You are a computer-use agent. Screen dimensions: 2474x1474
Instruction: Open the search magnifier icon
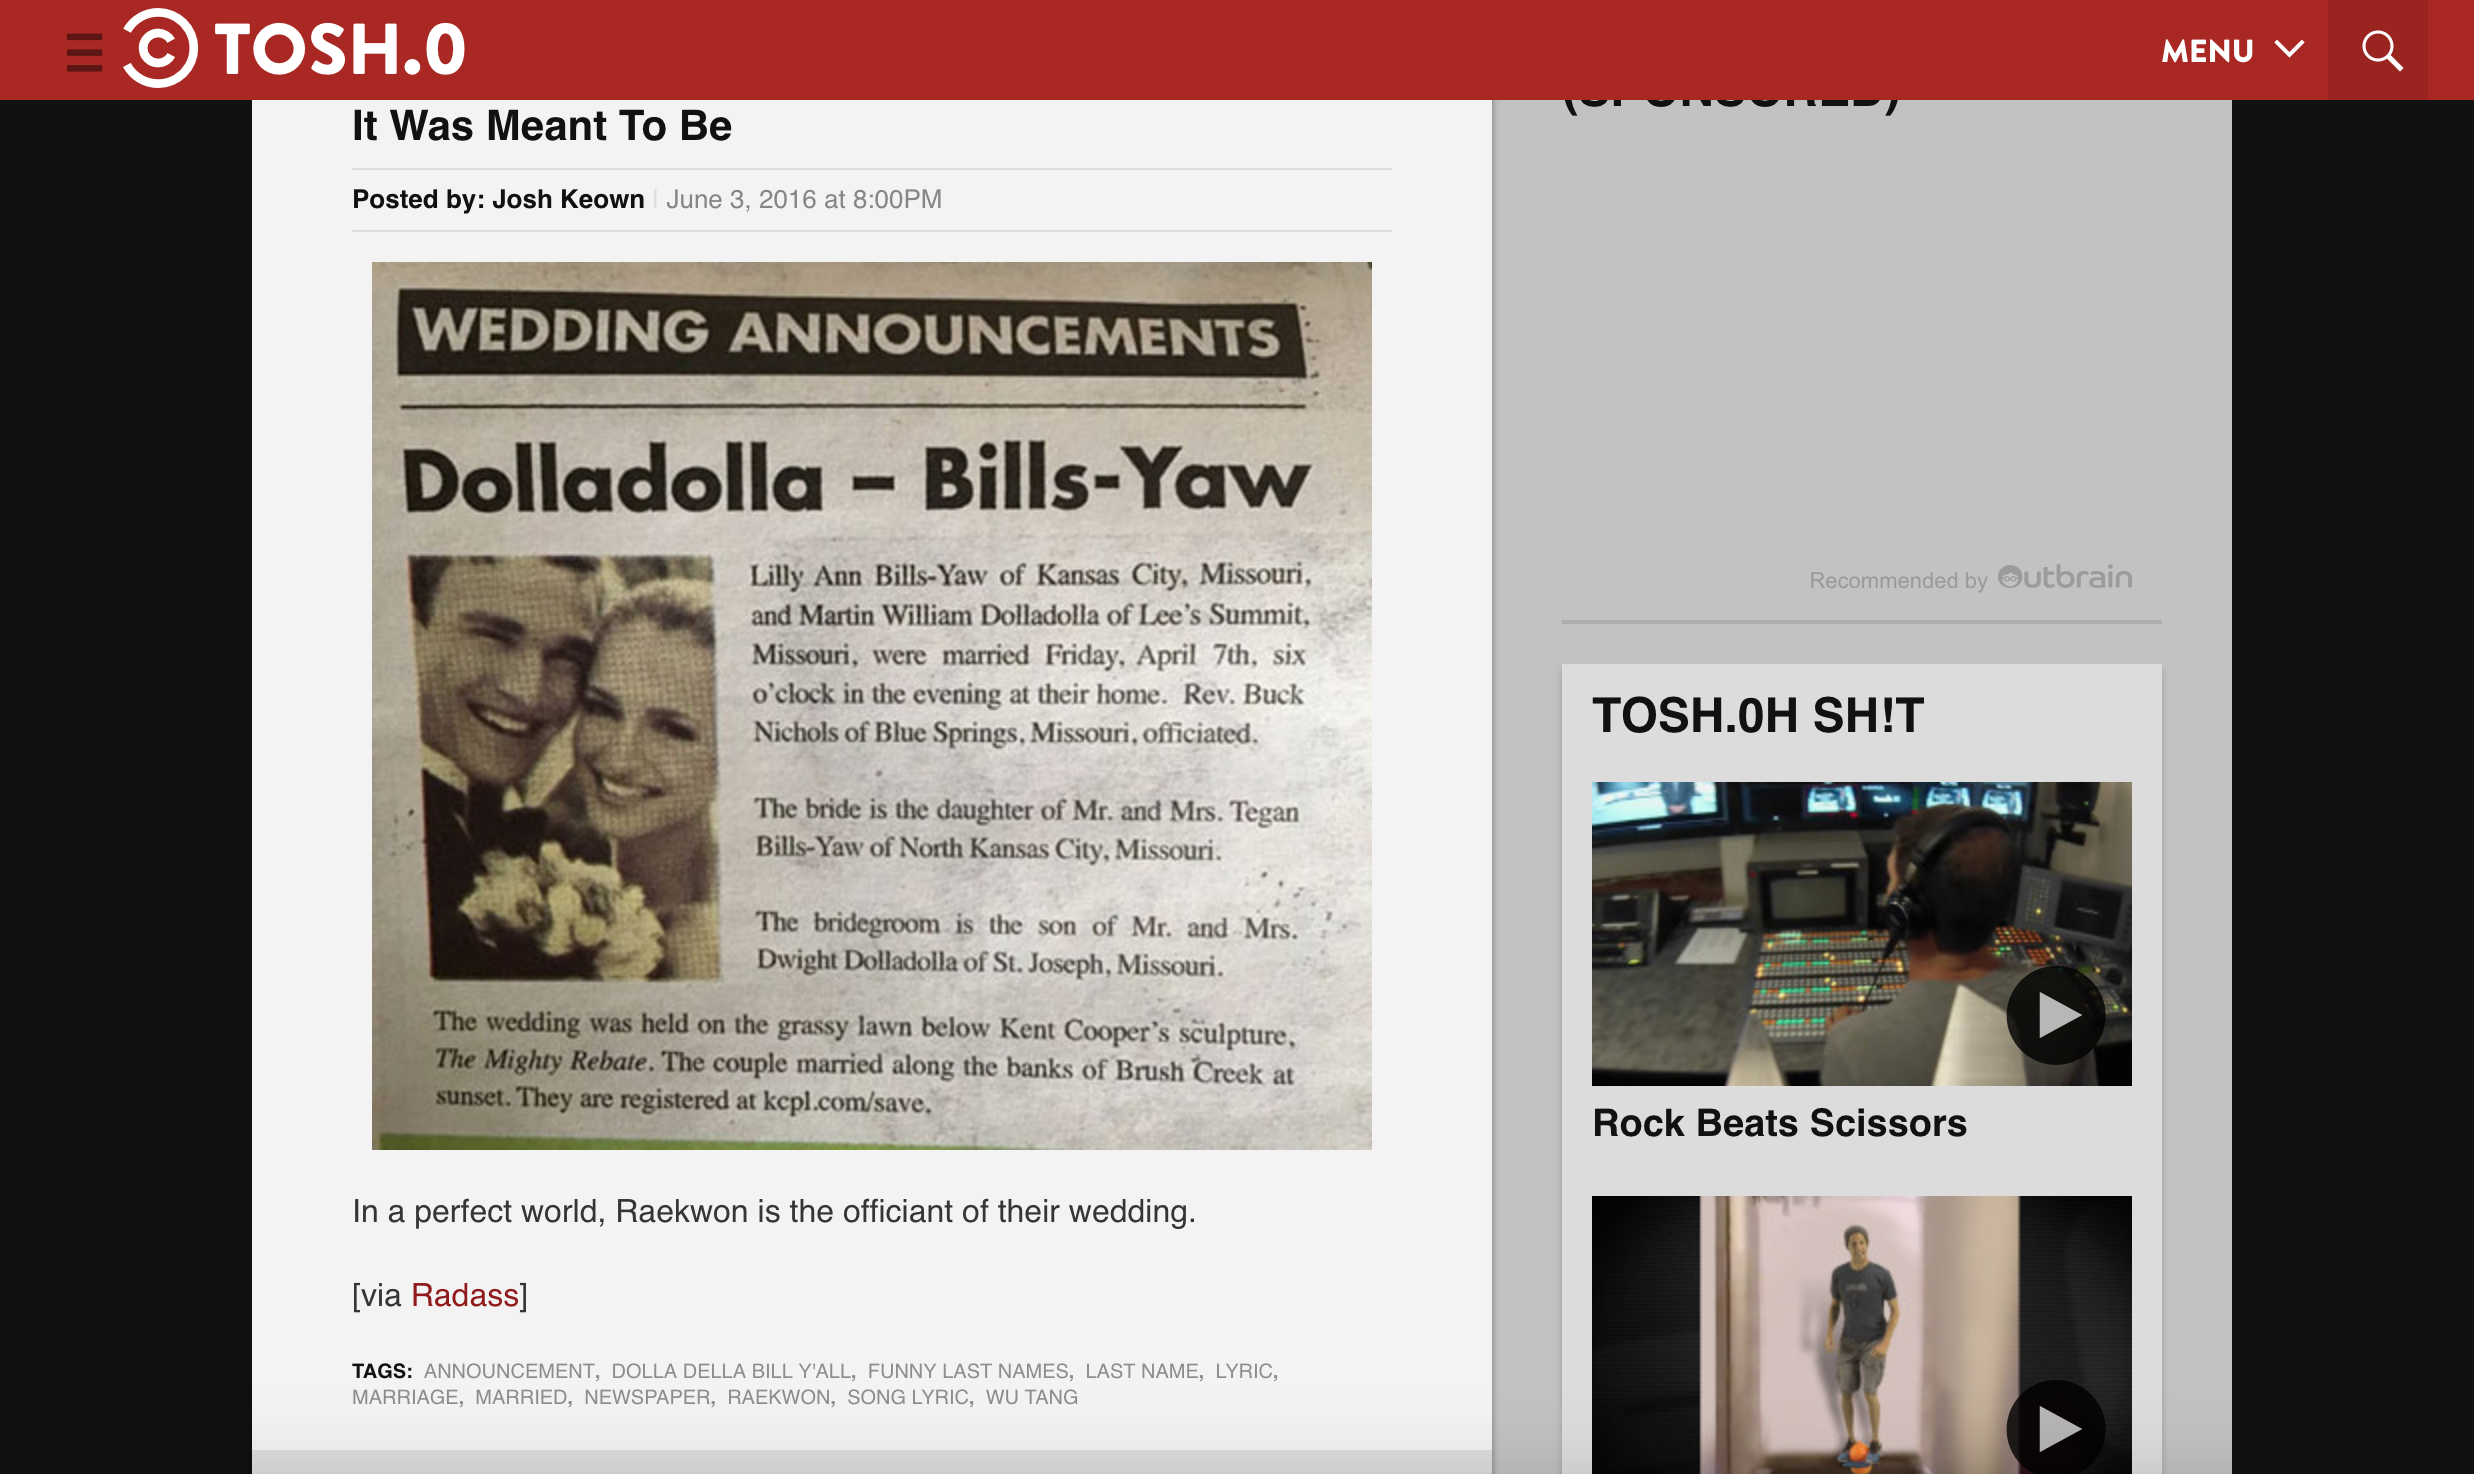2381,50
